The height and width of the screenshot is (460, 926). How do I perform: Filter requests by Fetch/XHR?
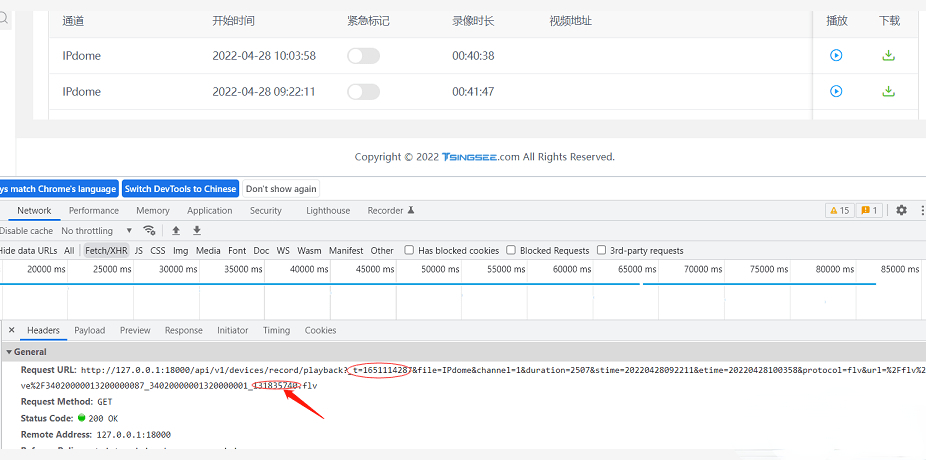[x=106, y=251]
